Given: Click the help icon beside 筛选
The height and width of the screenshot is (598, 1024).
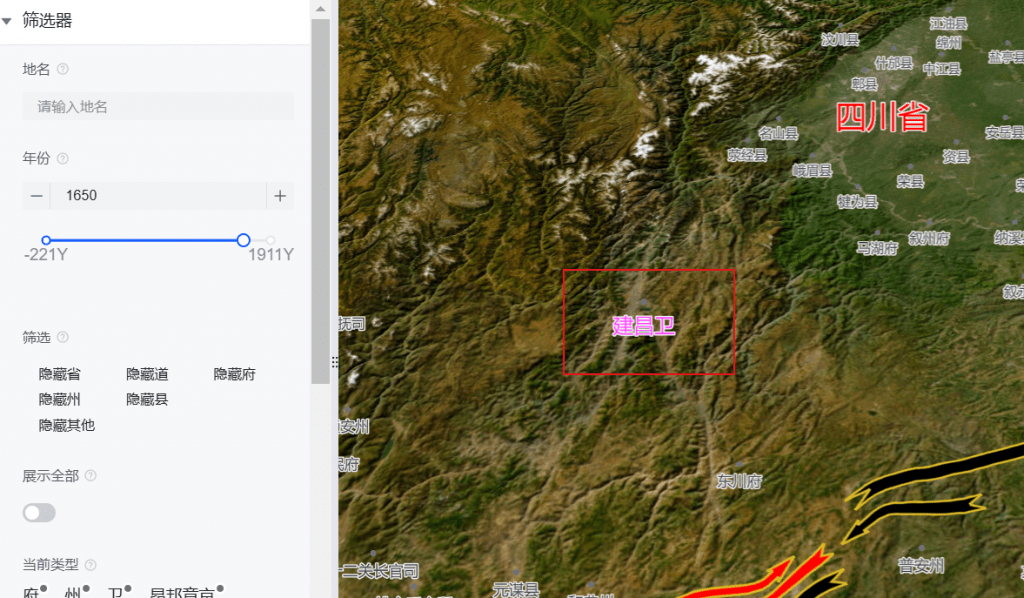Looking at the screenshot, I should click(63, 338).
